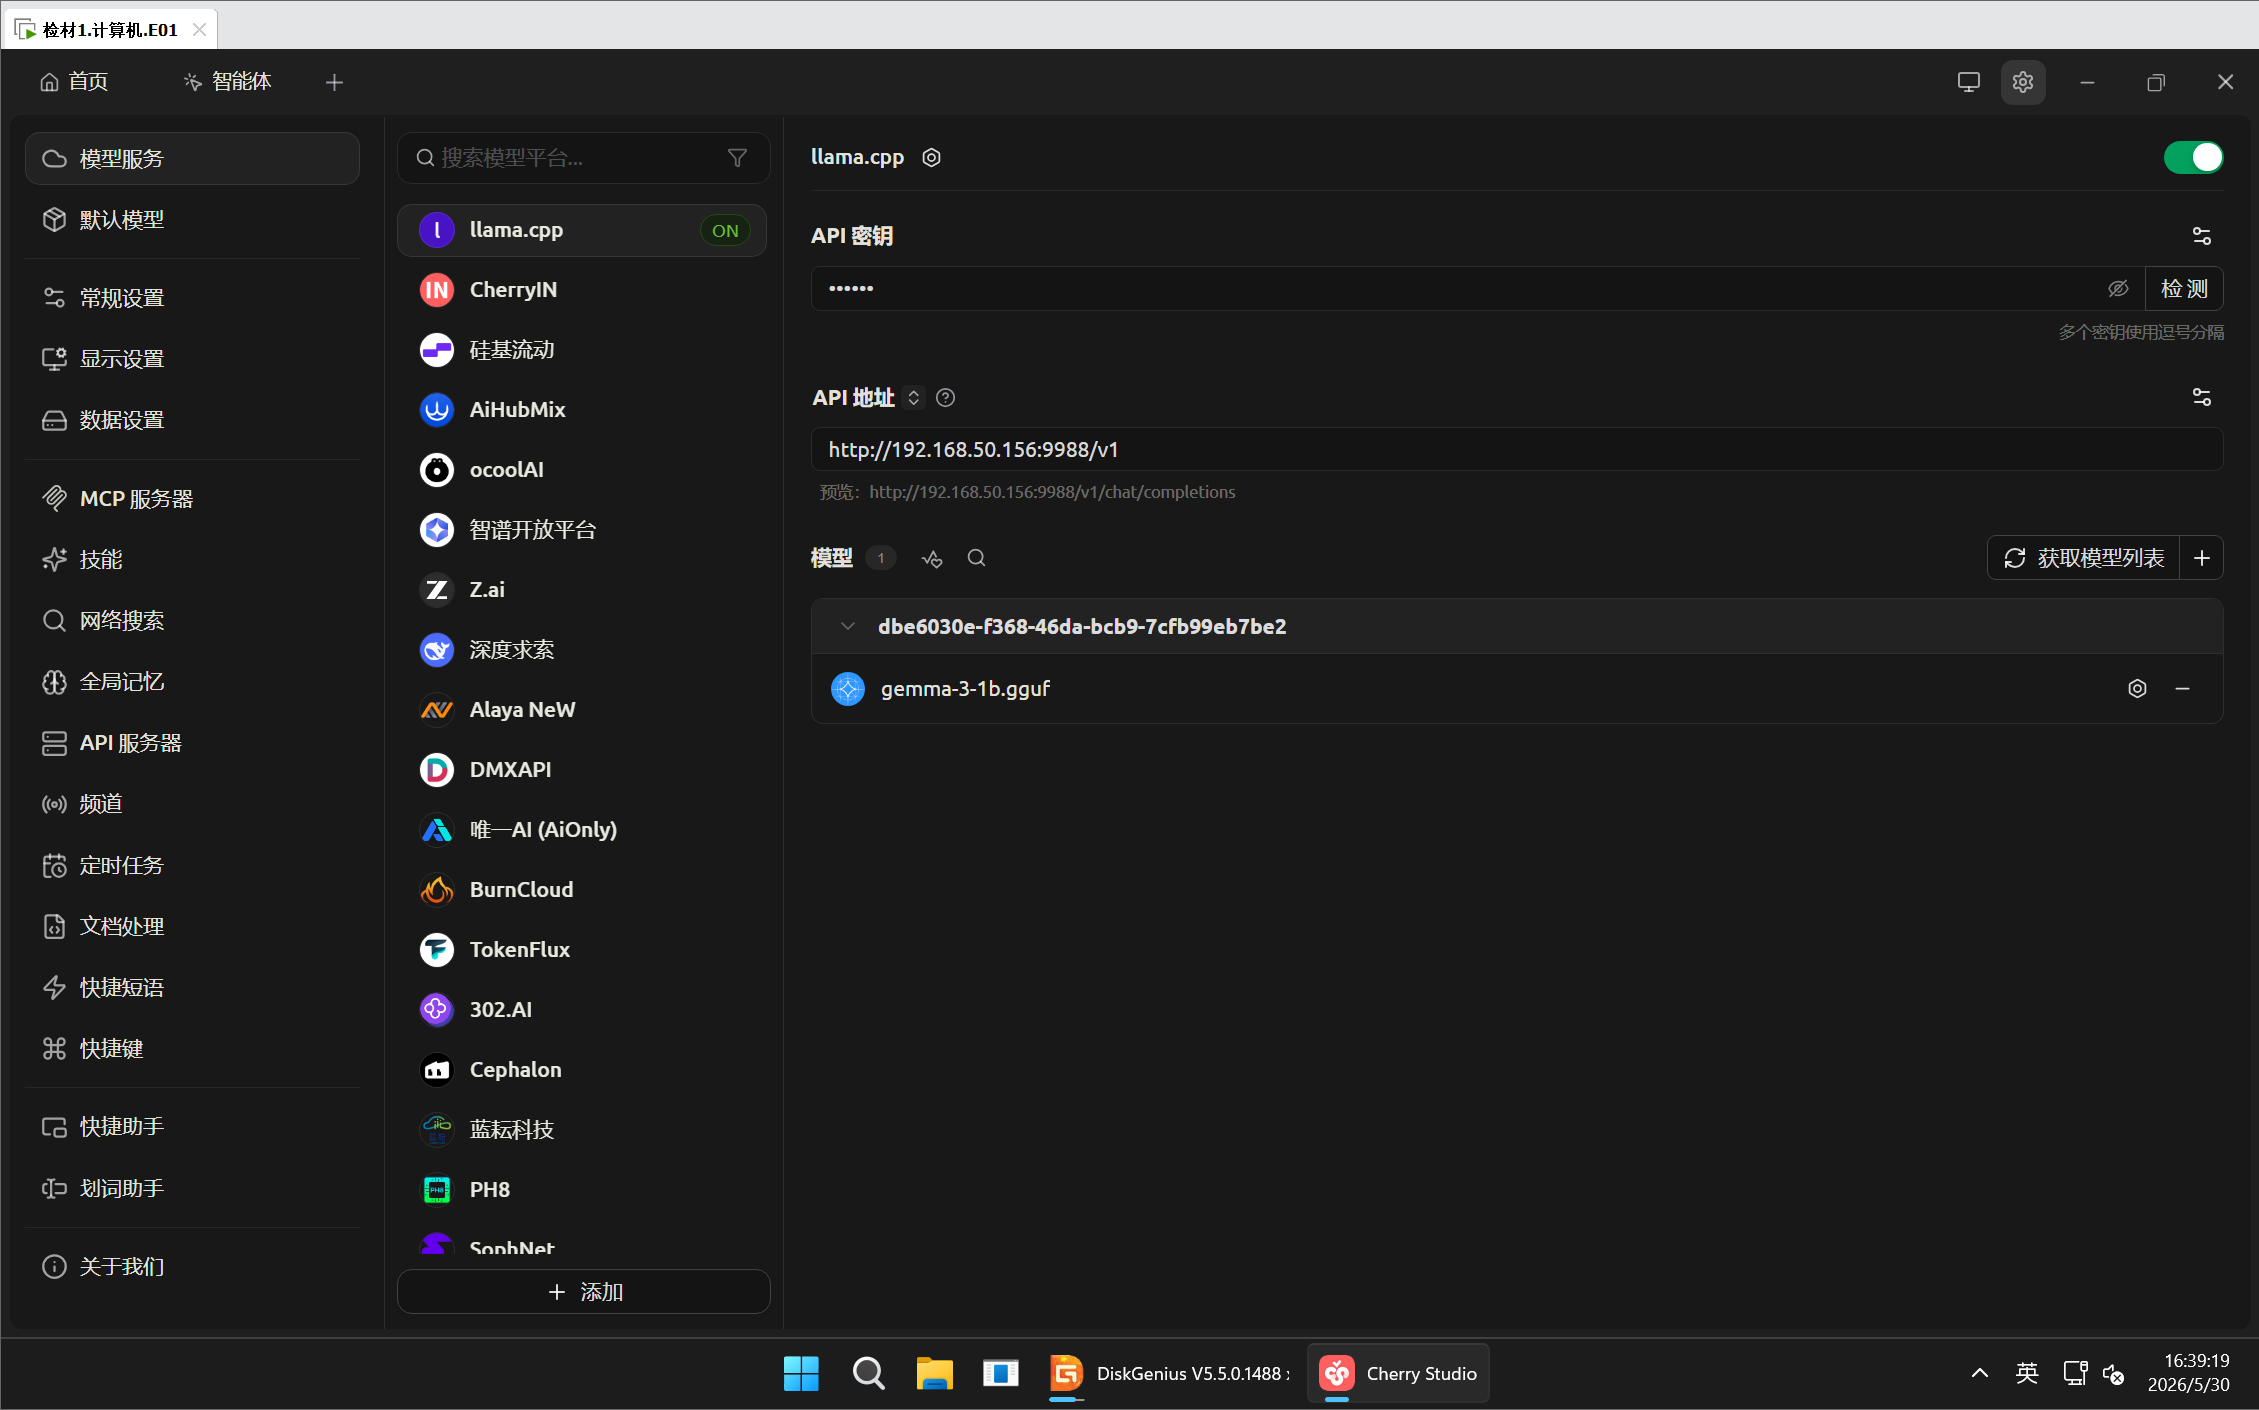Show the hidden API key
Screen dimensions: 2259x1410
(2117, 289)
